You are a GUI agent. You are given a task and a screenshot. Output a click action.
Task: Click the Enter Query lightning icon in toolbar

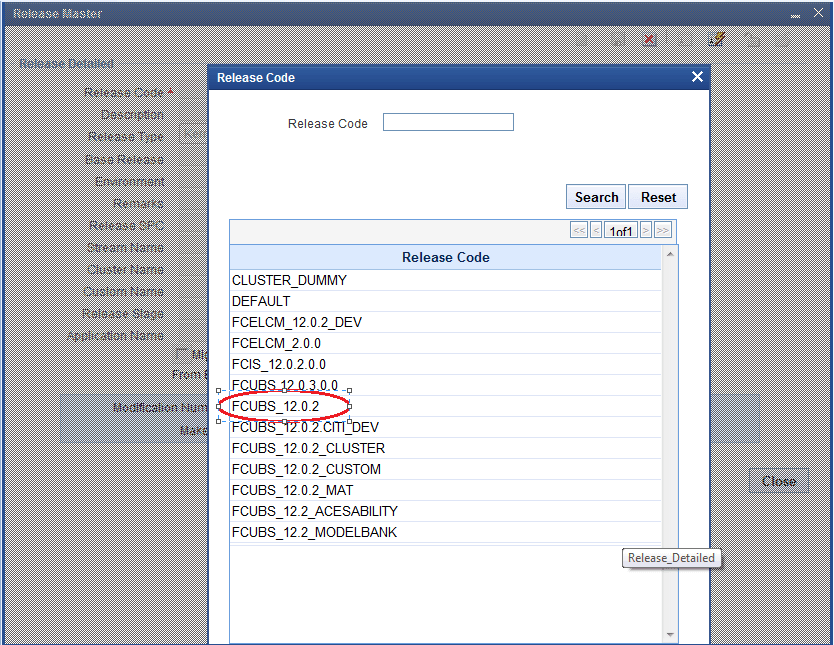(x=716, y=39)
